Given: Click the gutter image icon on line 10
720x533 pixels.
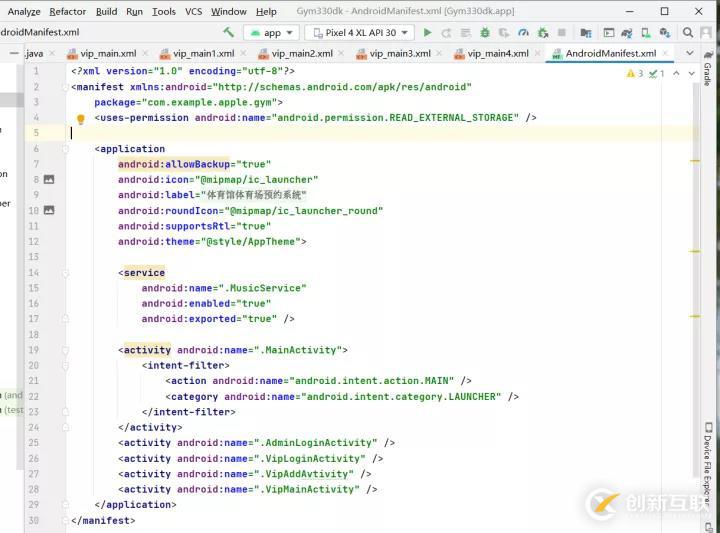Looking at the screenshot, I should (48, 211).
